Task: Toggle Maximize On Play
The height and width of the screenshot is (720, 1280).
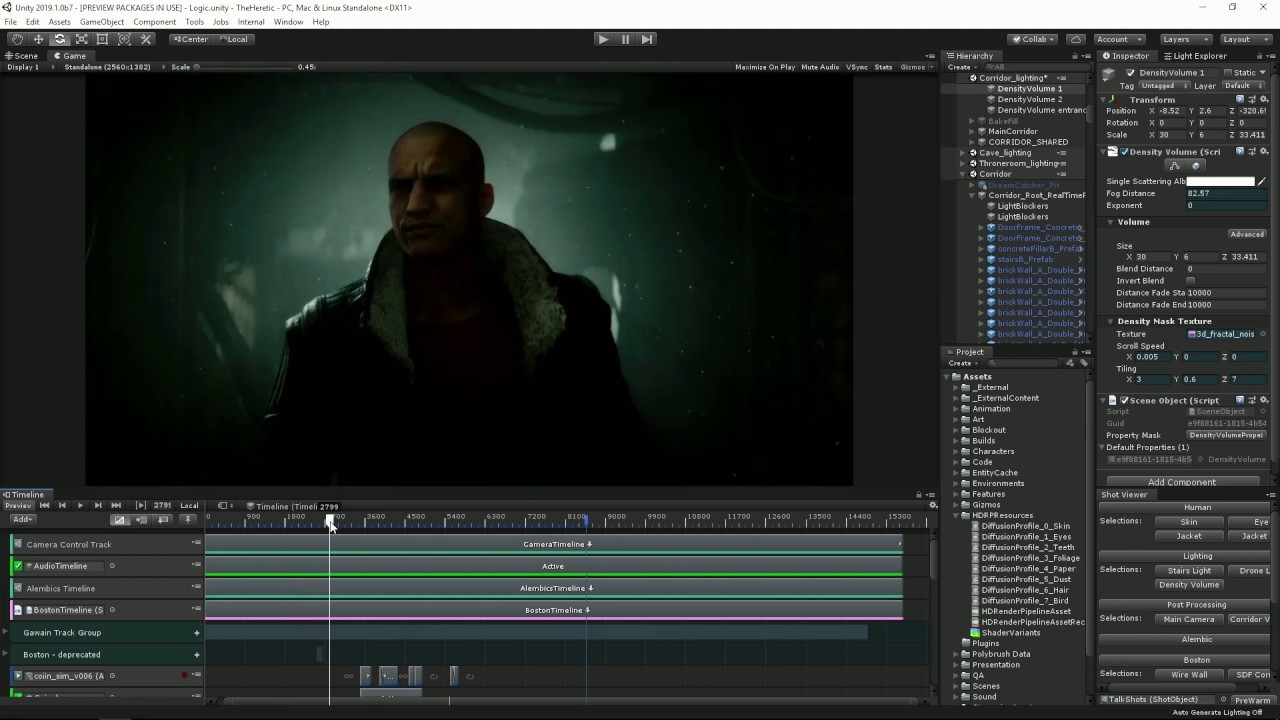Action: pyautogui.click(x=765, y=67)
